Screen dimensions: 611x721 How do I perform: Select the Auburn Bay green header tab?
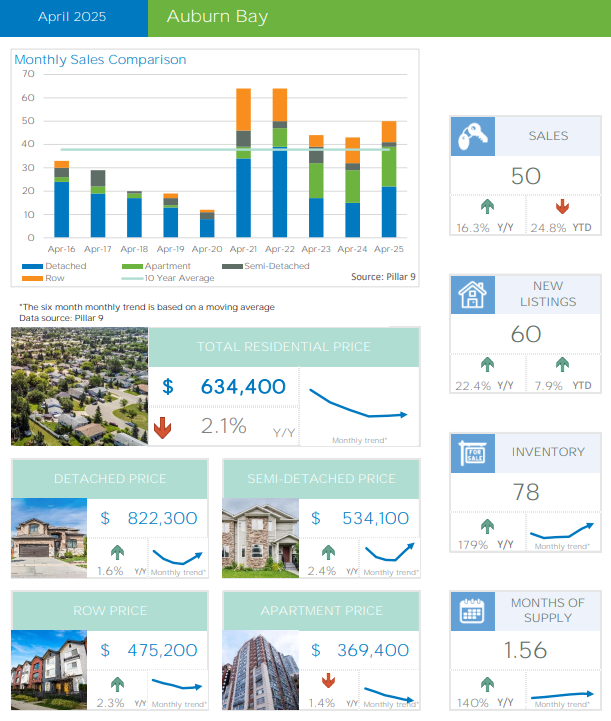tap(378, 18)
